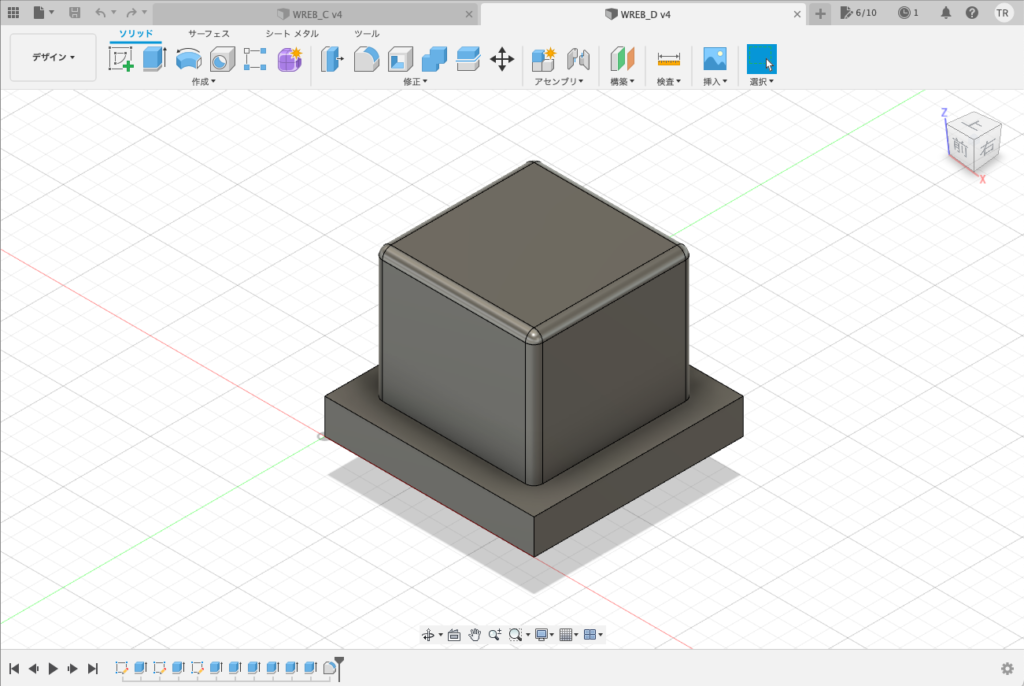Click the Fillet tool icon
Viewport: 1024px width, 686px height.
(366, 59)
